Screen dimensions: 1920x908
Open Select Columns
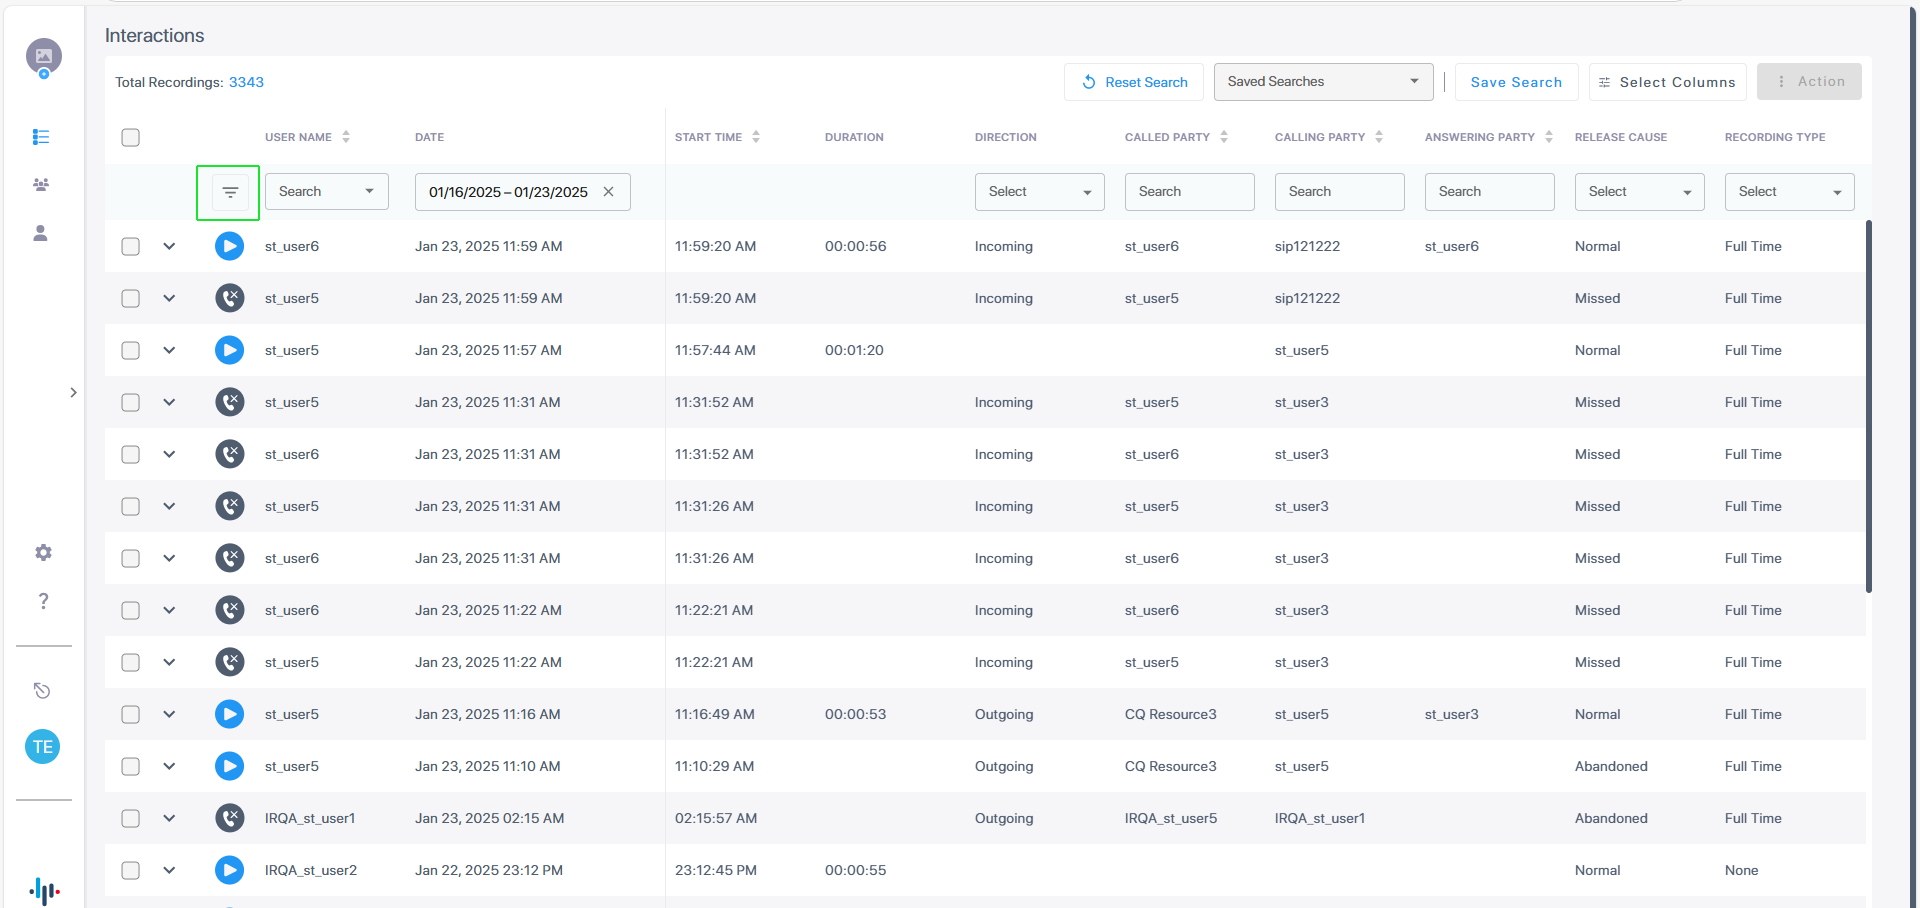point(1667,82)
